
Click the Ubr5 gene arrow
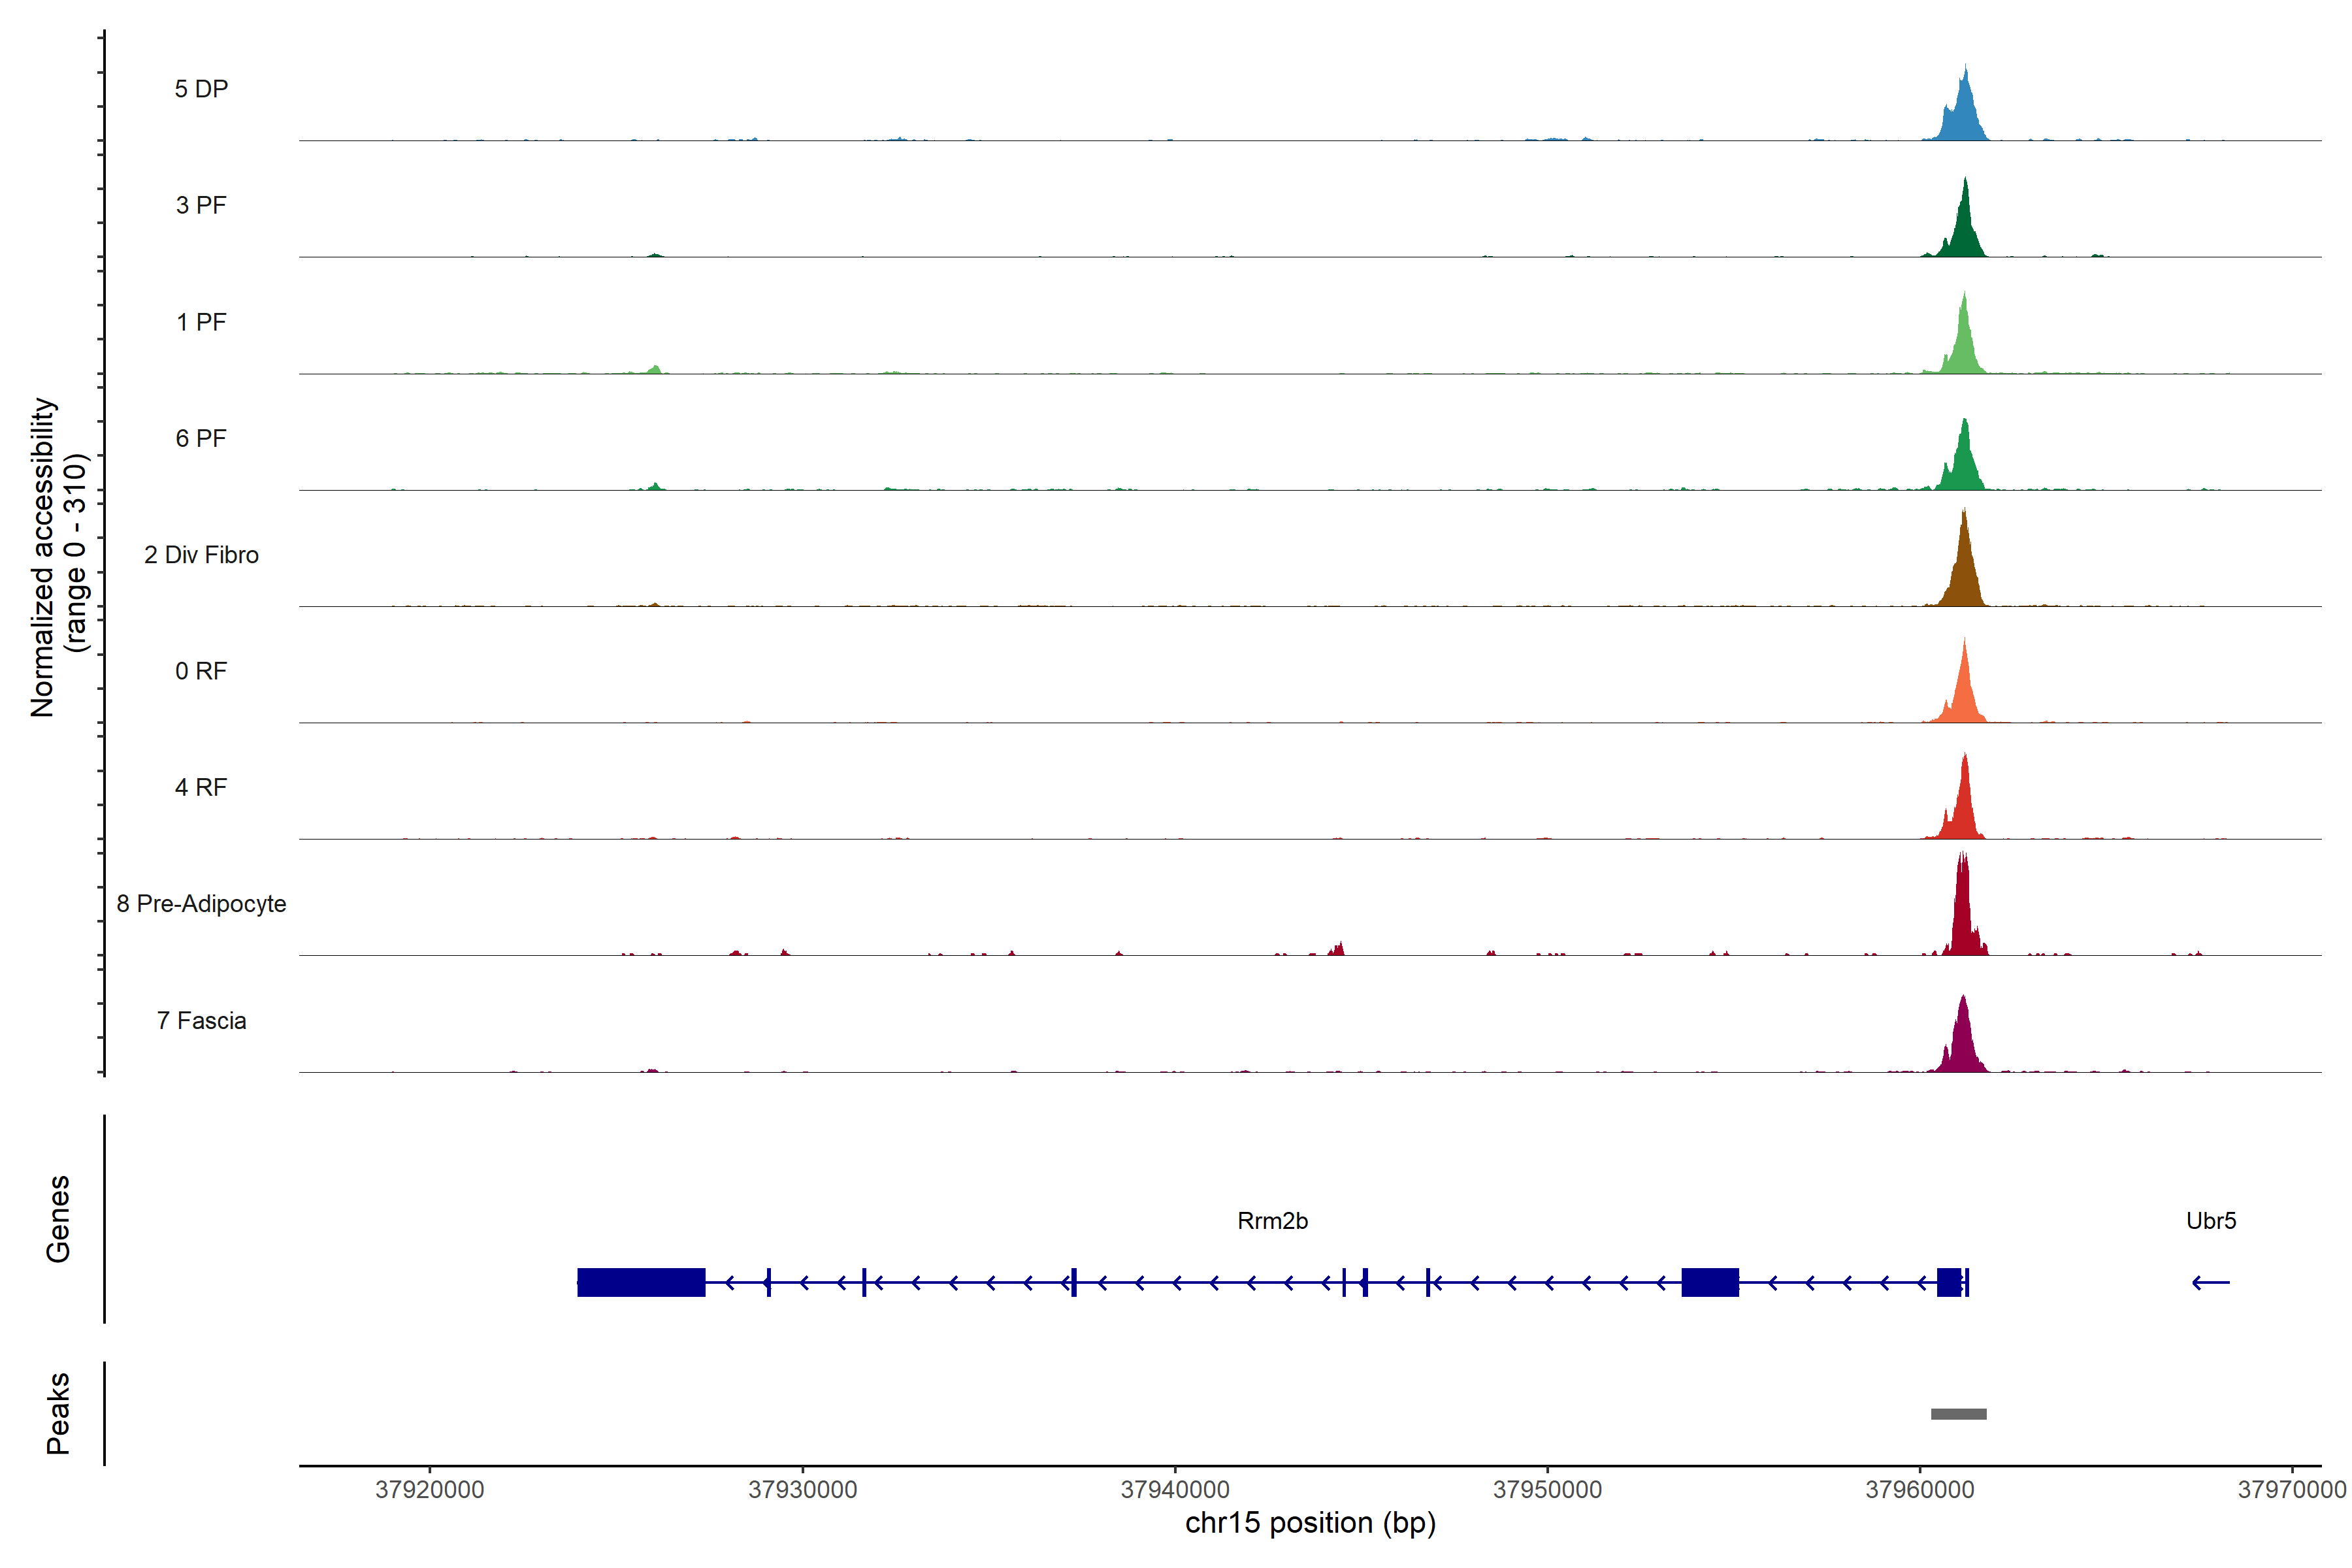pos(2210,1282)
